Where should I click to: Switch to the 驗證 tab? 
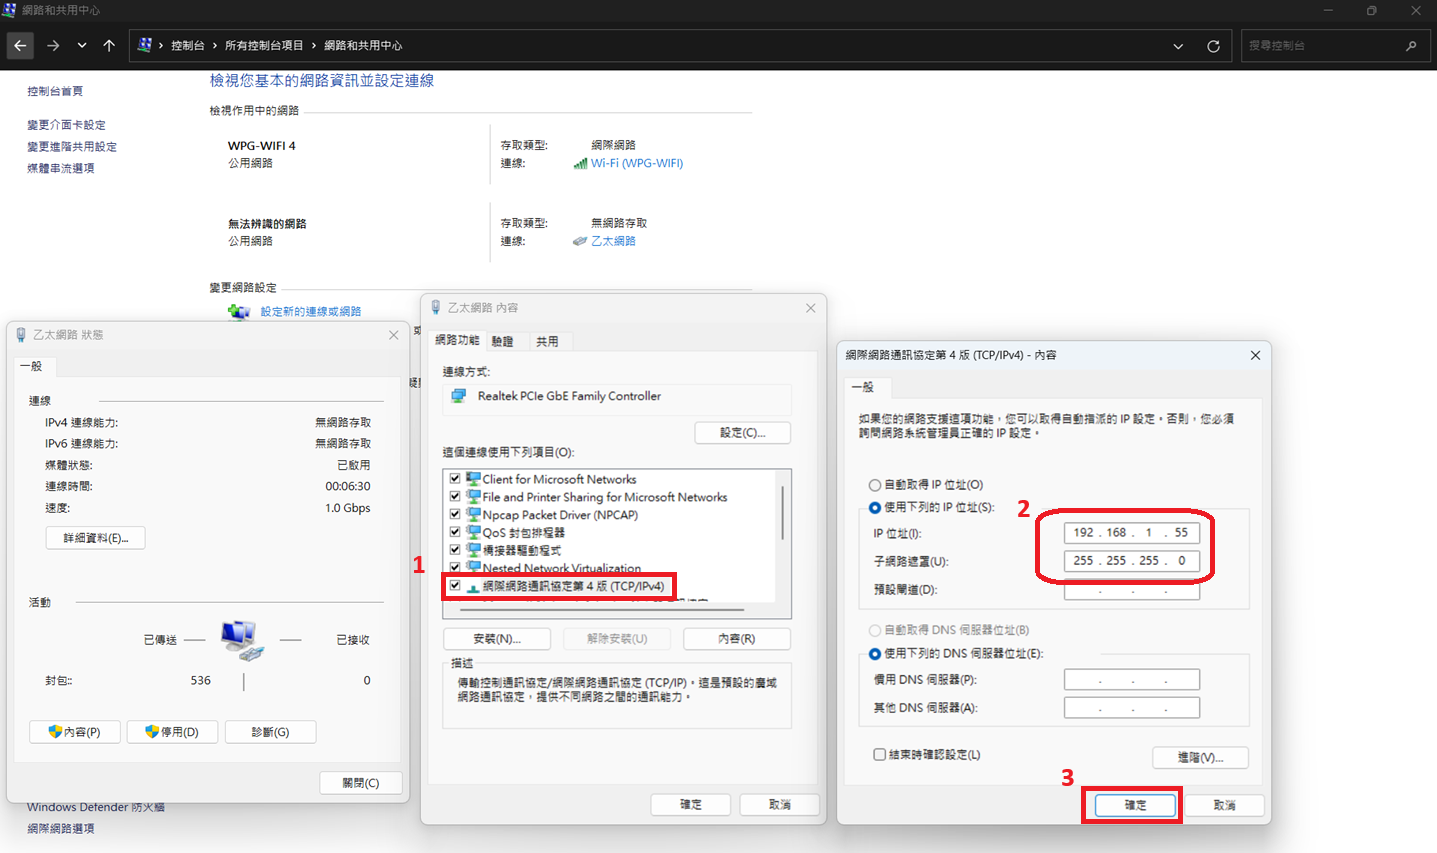pos(502,342)
